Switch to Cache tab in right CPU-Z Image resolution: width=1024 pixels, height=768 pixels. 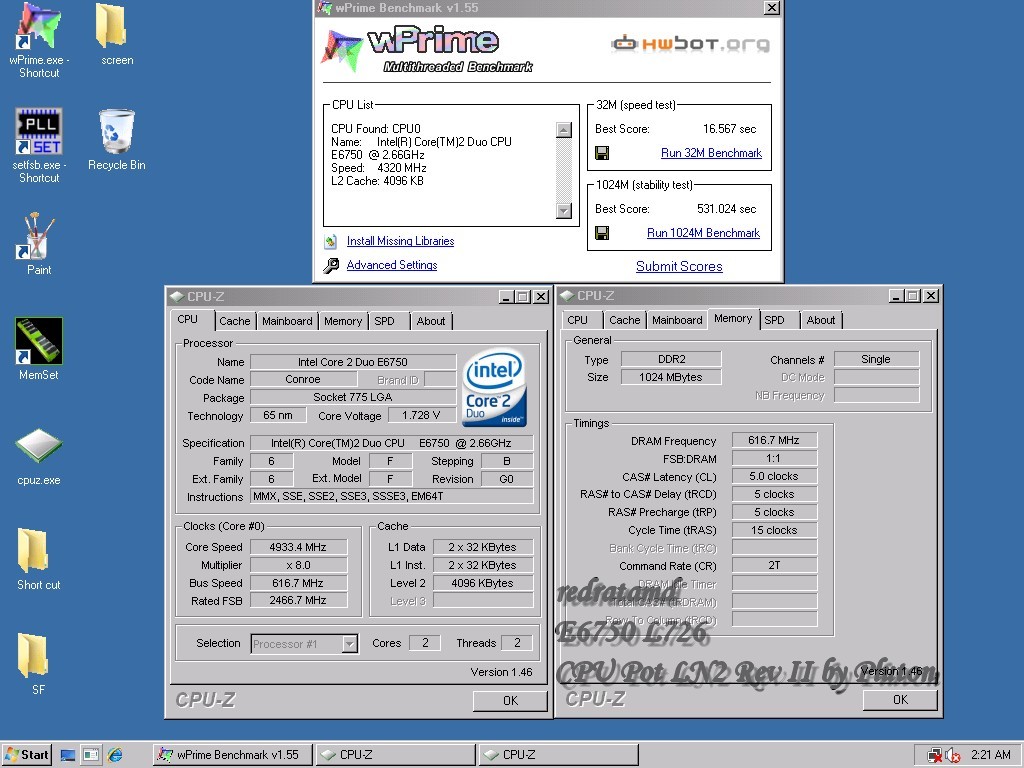click(625, 320)
